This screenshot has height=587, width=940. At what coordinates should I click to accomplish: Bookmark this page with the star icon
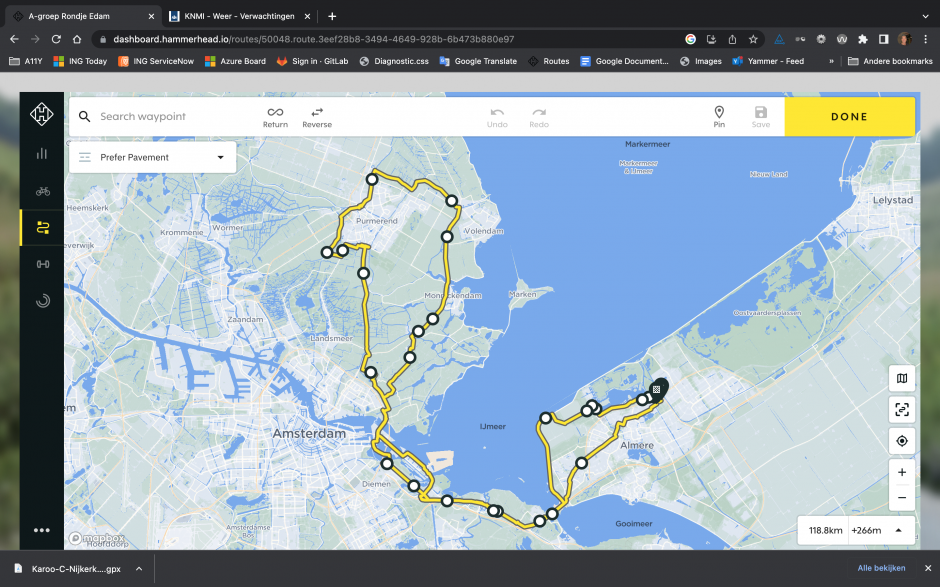tap(753, 39)
